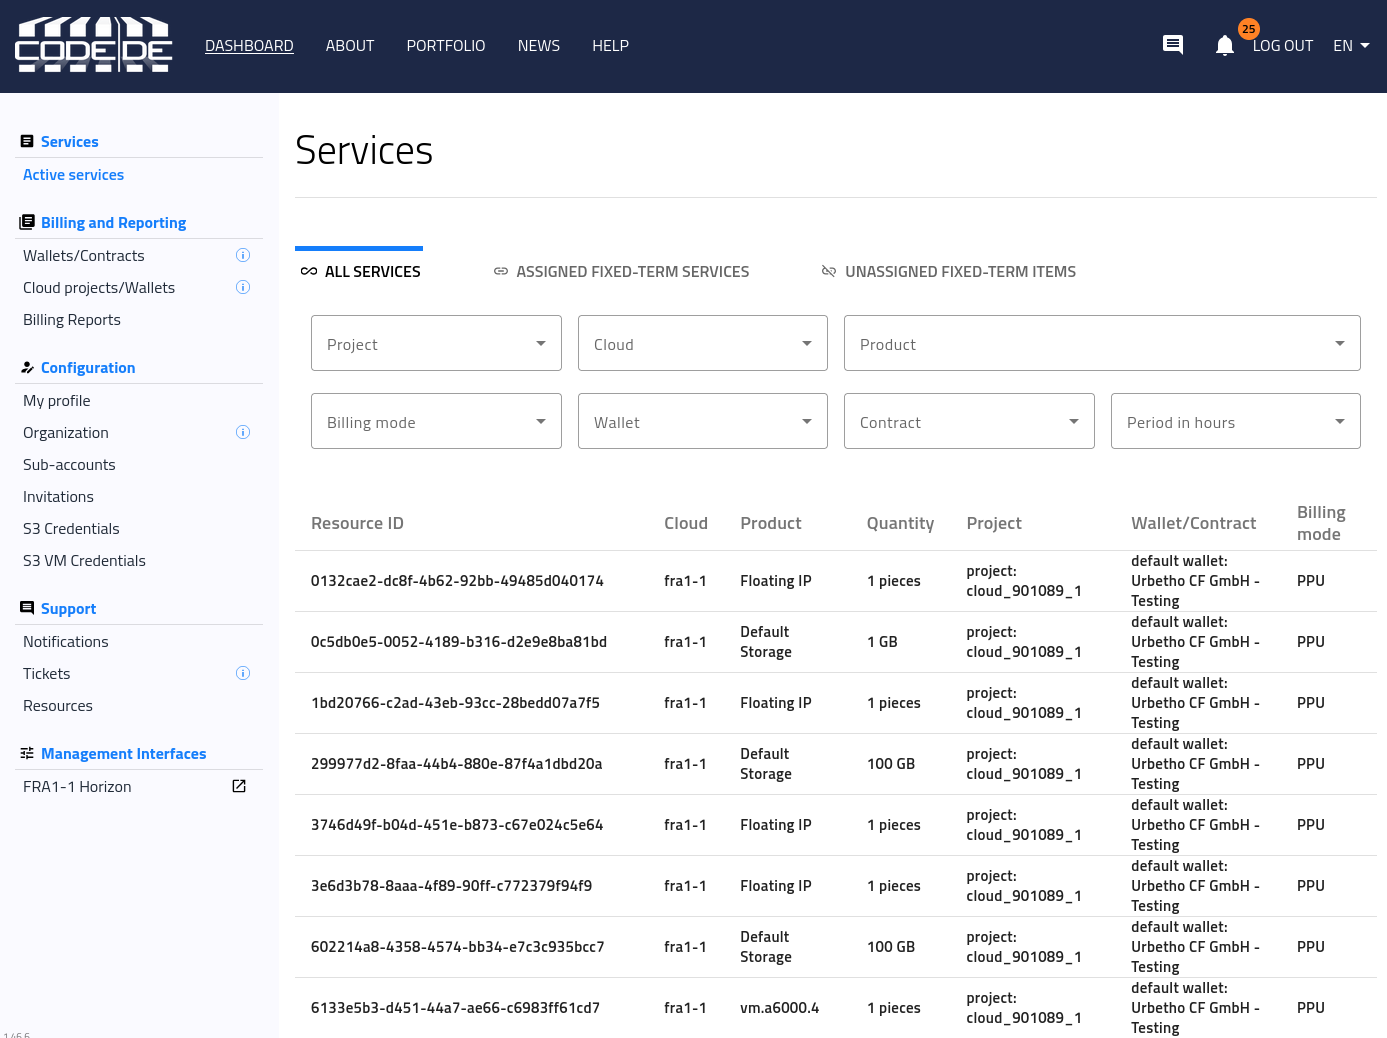This screenshot has height=1038, width=1387.
Task: Expand the Project filter dropdown
Action: [436, 344]
